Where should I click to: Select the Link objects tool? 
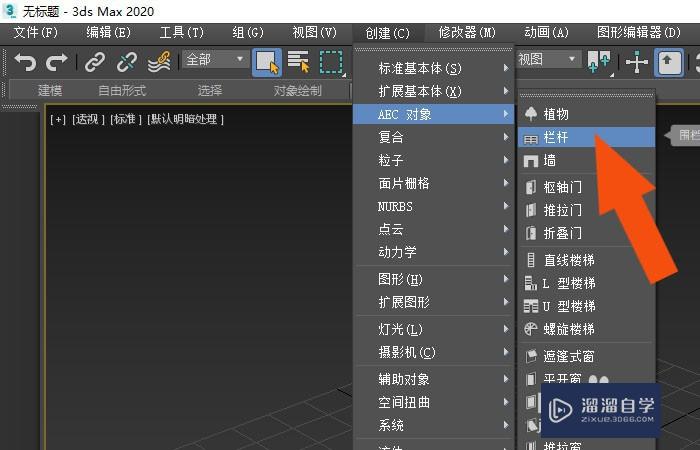tap(95, 62)
